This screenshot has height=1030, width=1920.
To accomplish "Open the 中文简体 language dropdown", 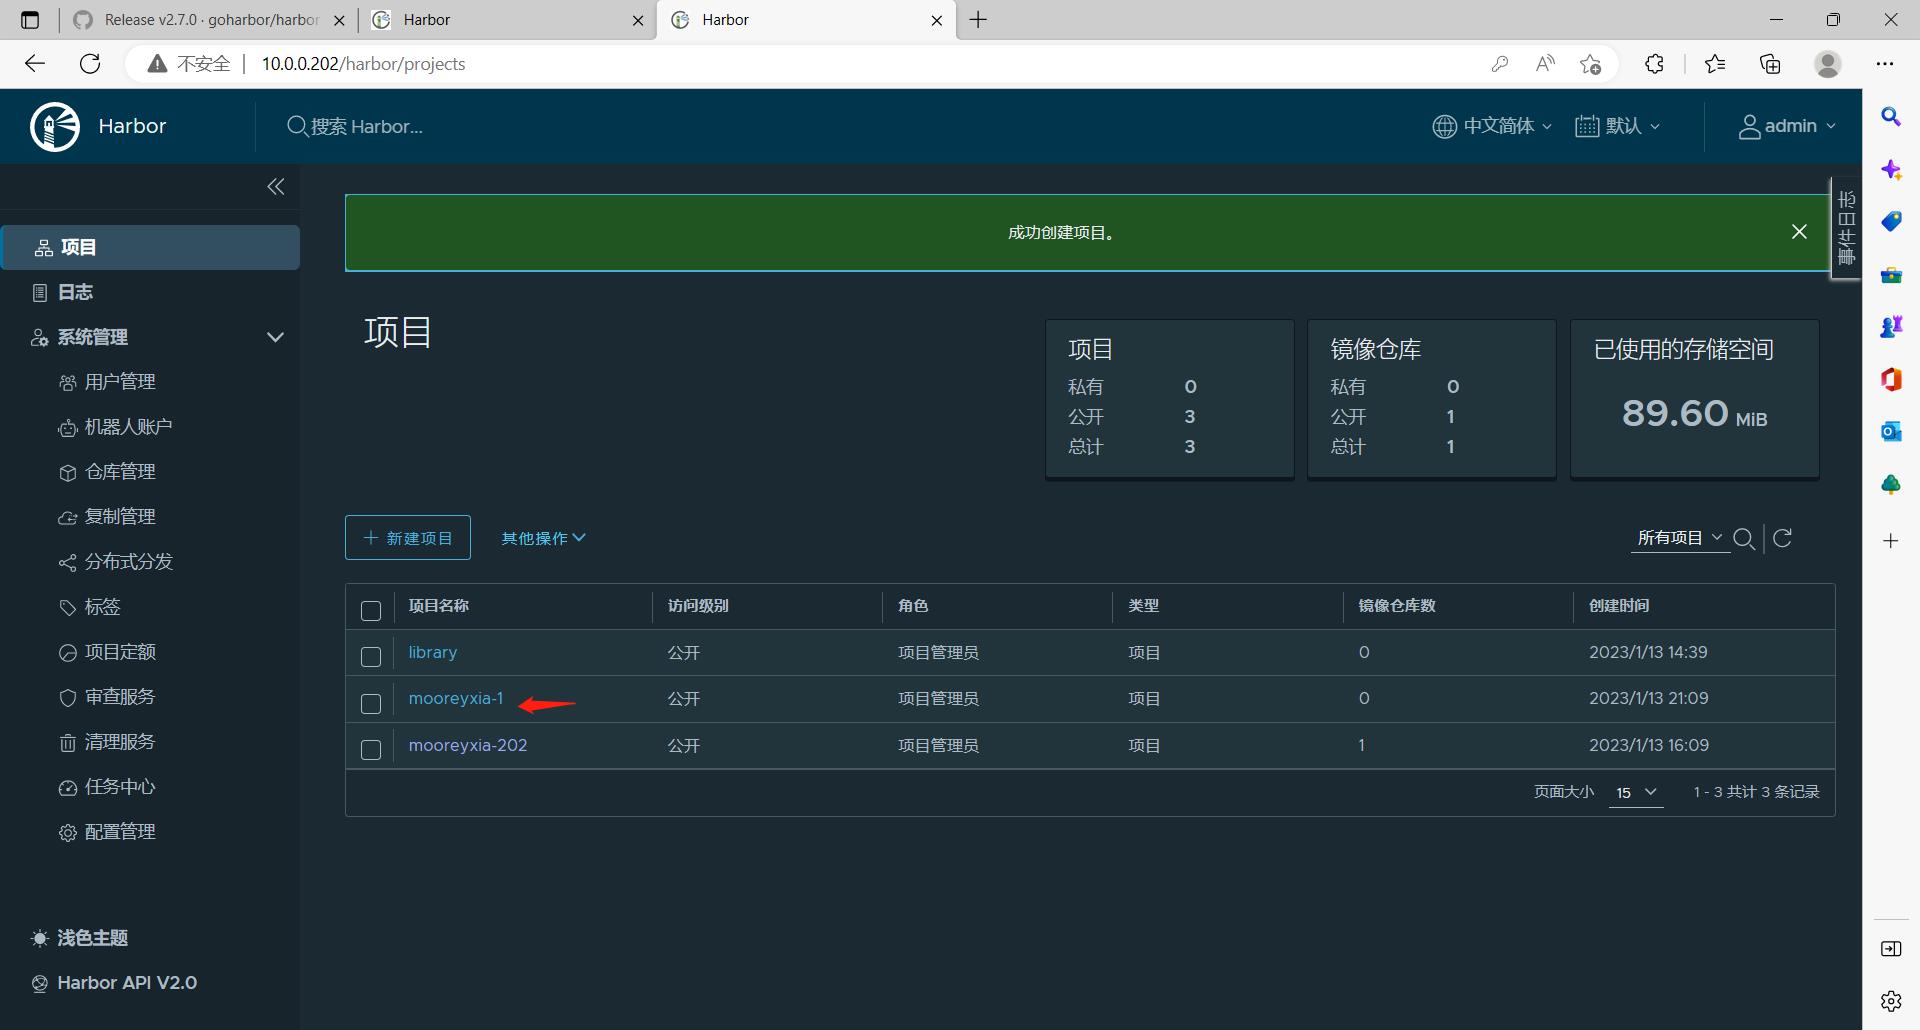I will pos(1492,126).
